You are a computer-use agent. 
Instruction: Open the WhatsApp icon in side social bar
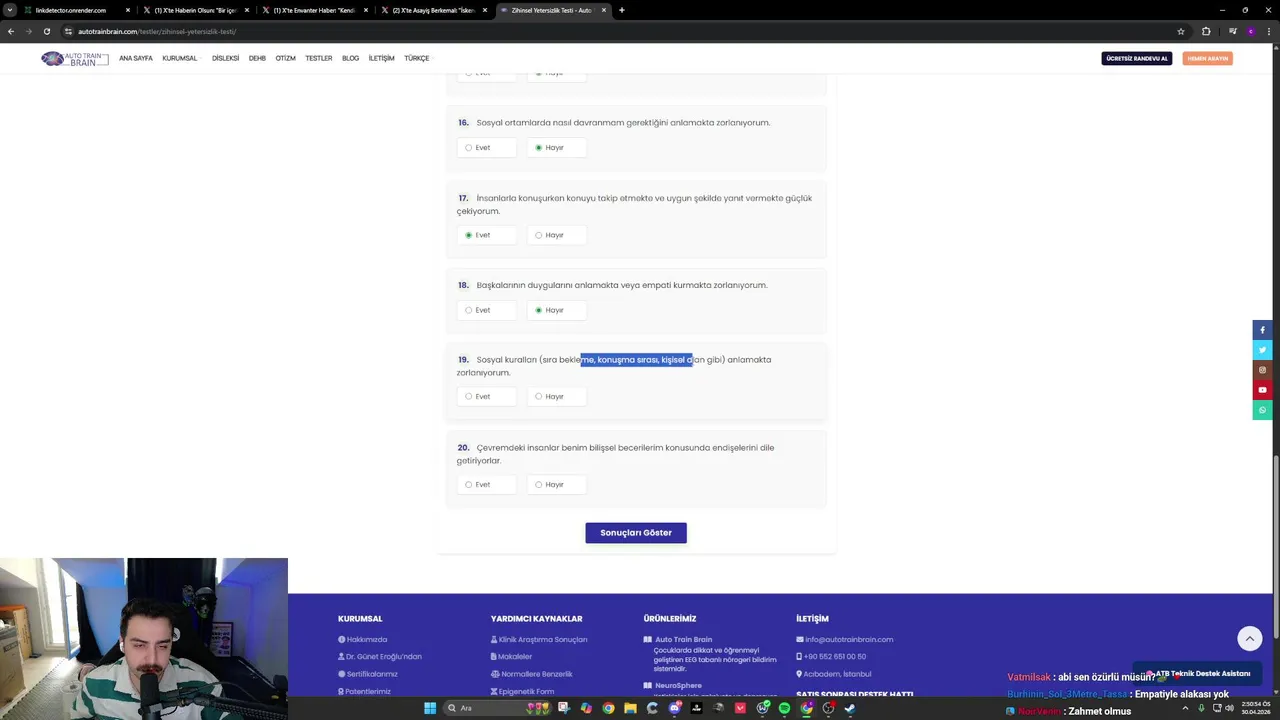click(x=1262, y=410)
